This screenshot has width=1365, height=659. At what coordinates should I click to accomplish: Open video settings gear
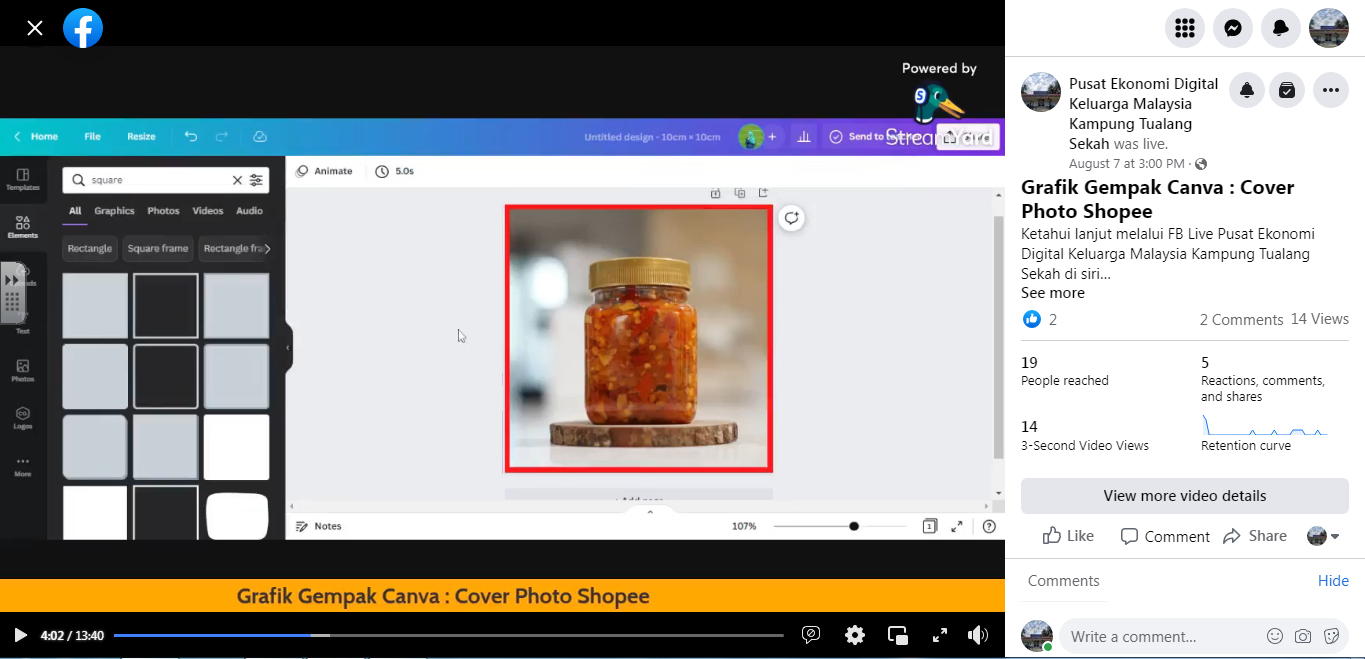855,635
